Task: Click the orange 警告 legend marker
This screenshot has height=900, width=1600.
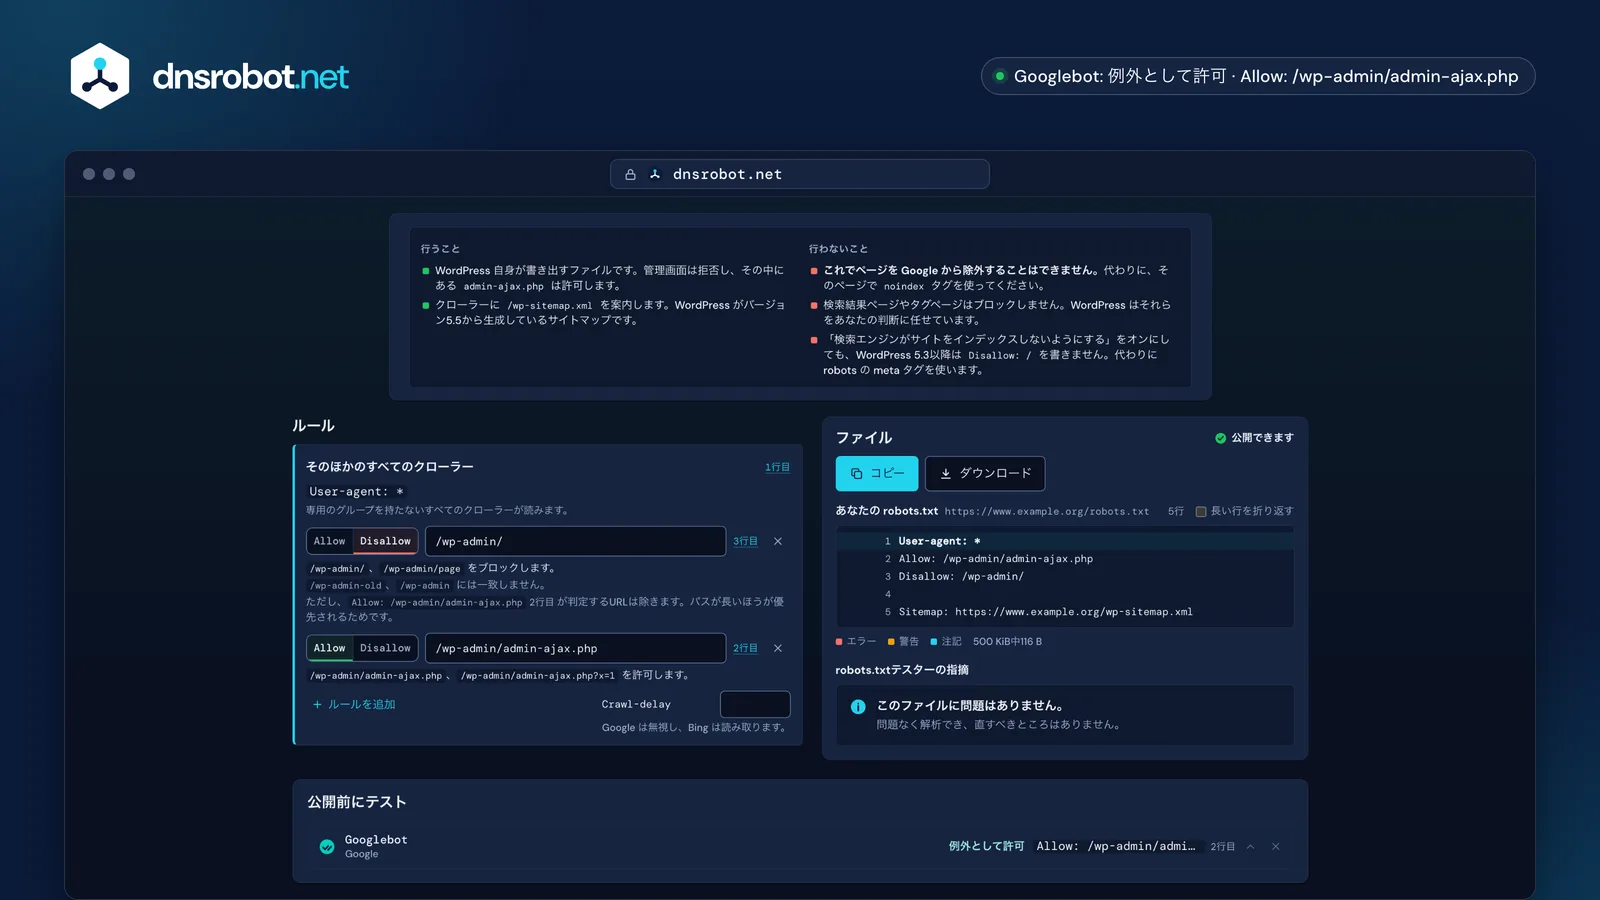Action: (x=891, y=642)
